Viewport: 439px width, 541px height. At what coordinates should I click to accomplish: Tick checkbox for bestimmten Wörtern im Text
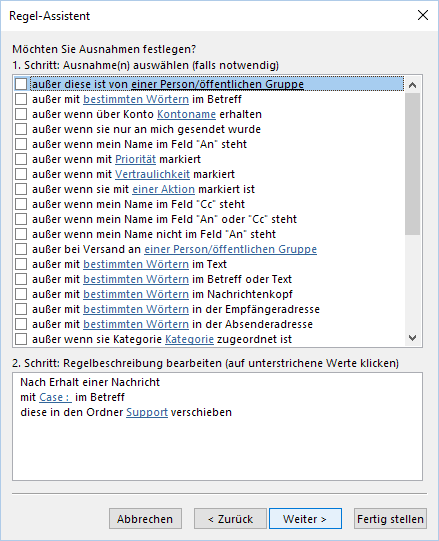click(x=21, y=264)
